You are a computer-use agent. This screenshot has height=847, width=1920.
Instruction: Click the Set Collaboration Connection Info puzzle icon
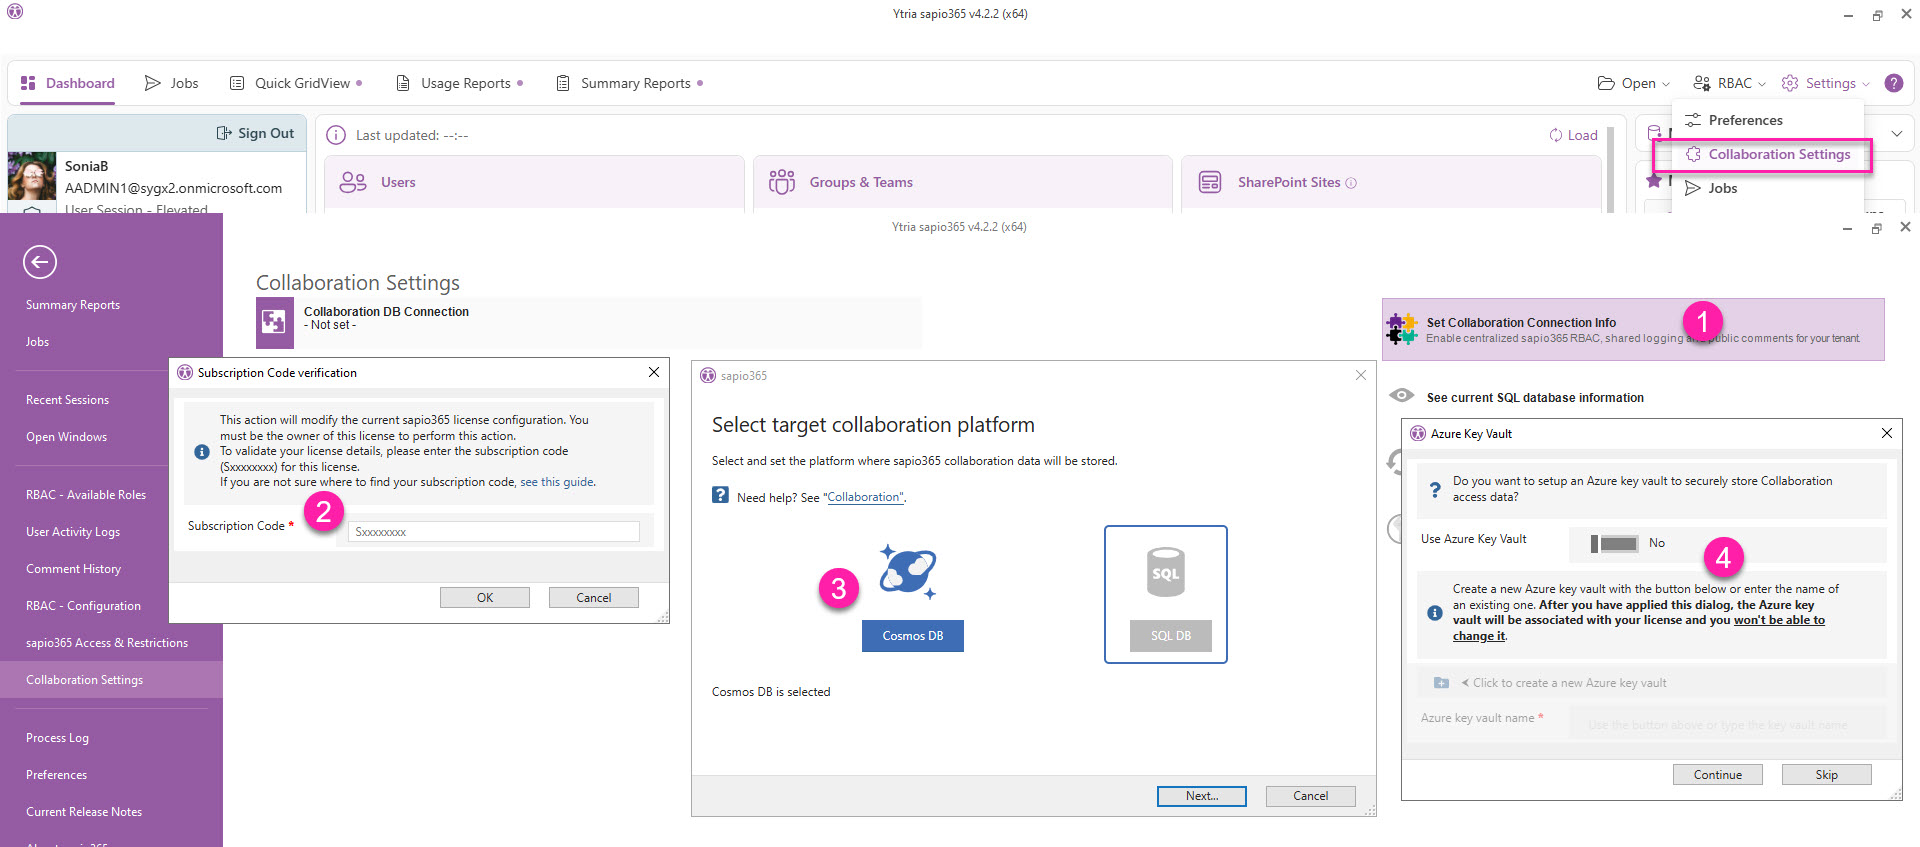click(1402, 329)
